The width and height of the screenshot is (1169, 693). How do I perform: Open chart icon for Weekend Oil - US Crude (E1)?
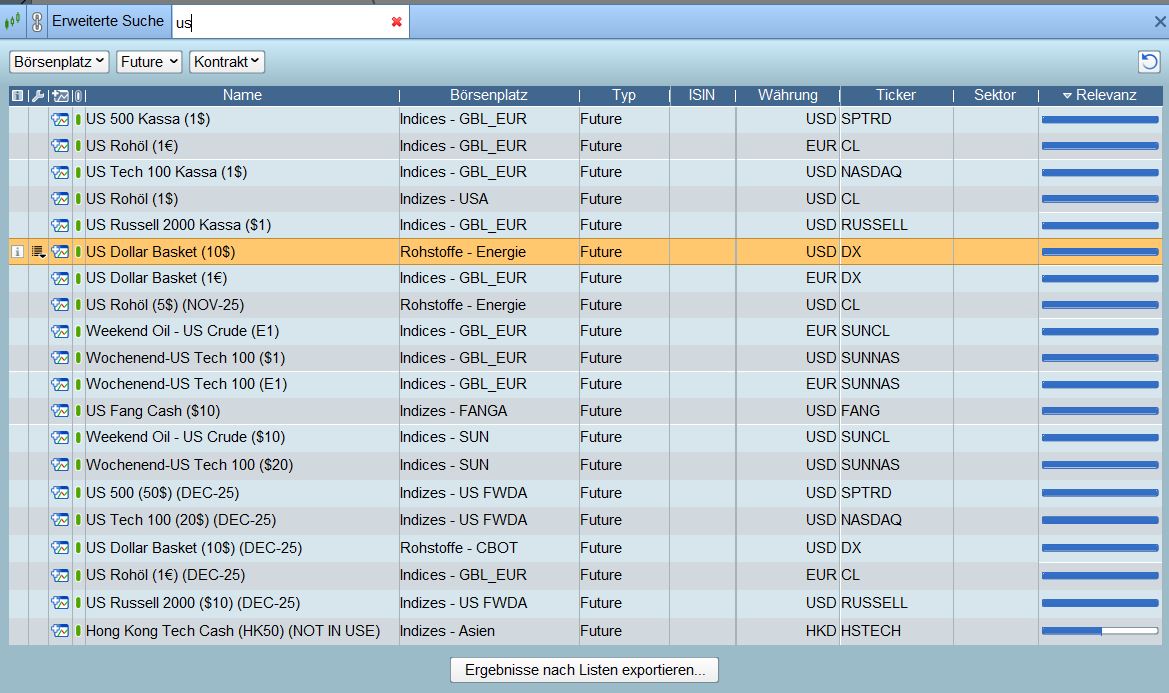[x=60, y=331]
